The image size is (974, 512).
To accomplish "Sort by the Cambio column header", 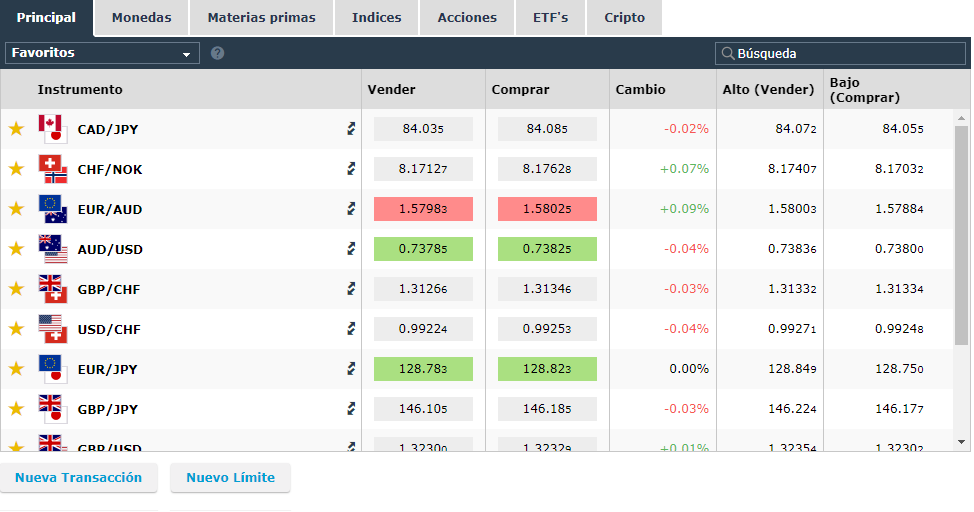I will [x=640, y=90].
